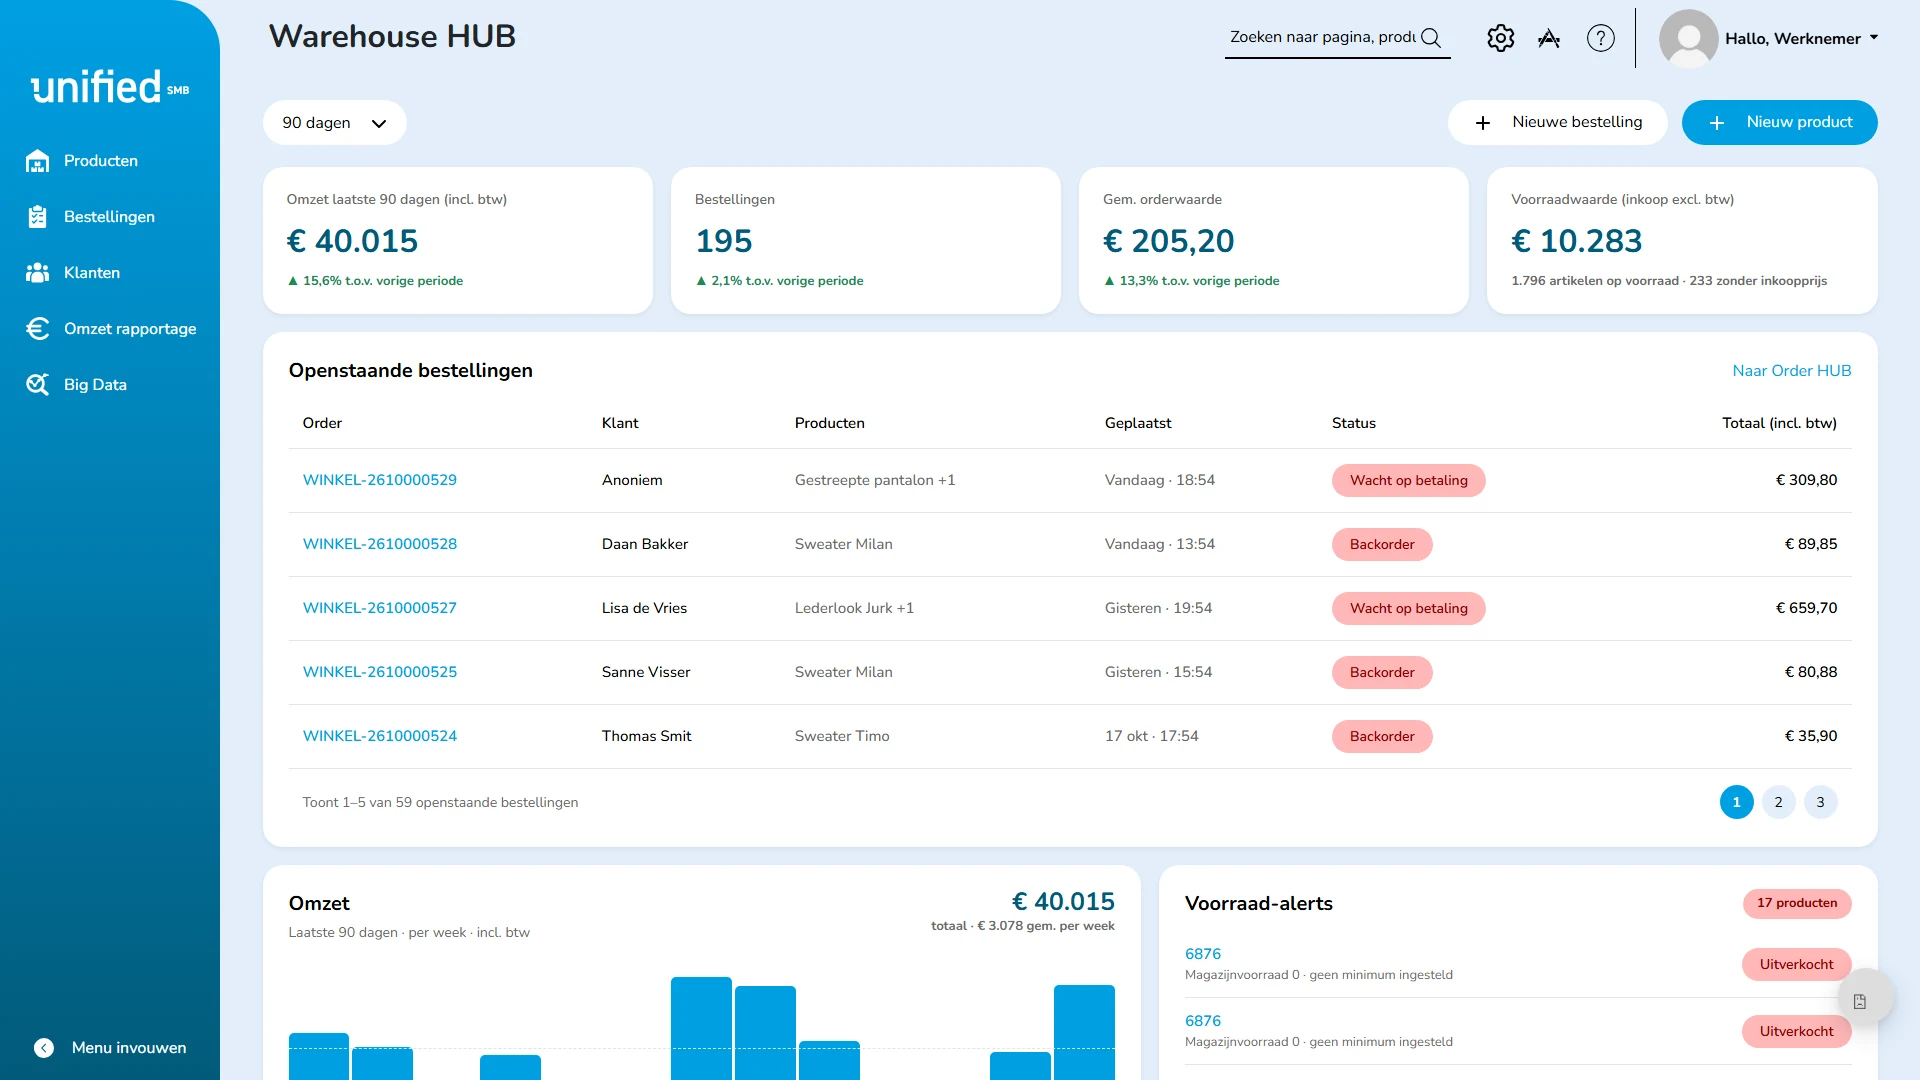Screen dimensions: 1920x1080
Task: Open first 6876 voorraad-alert product link
Action: click(1202, 954)
